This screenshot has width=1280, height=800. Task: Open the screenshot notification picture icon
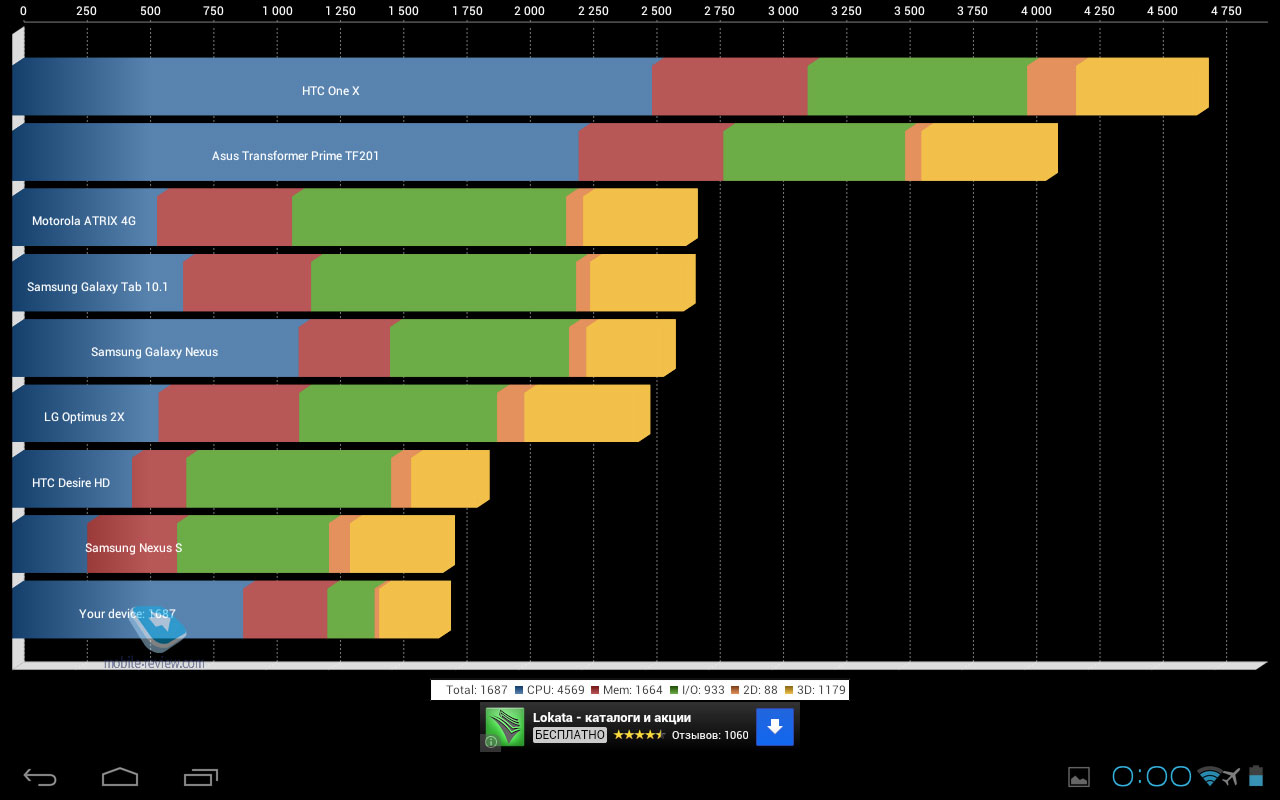(x=1079, y=777)
